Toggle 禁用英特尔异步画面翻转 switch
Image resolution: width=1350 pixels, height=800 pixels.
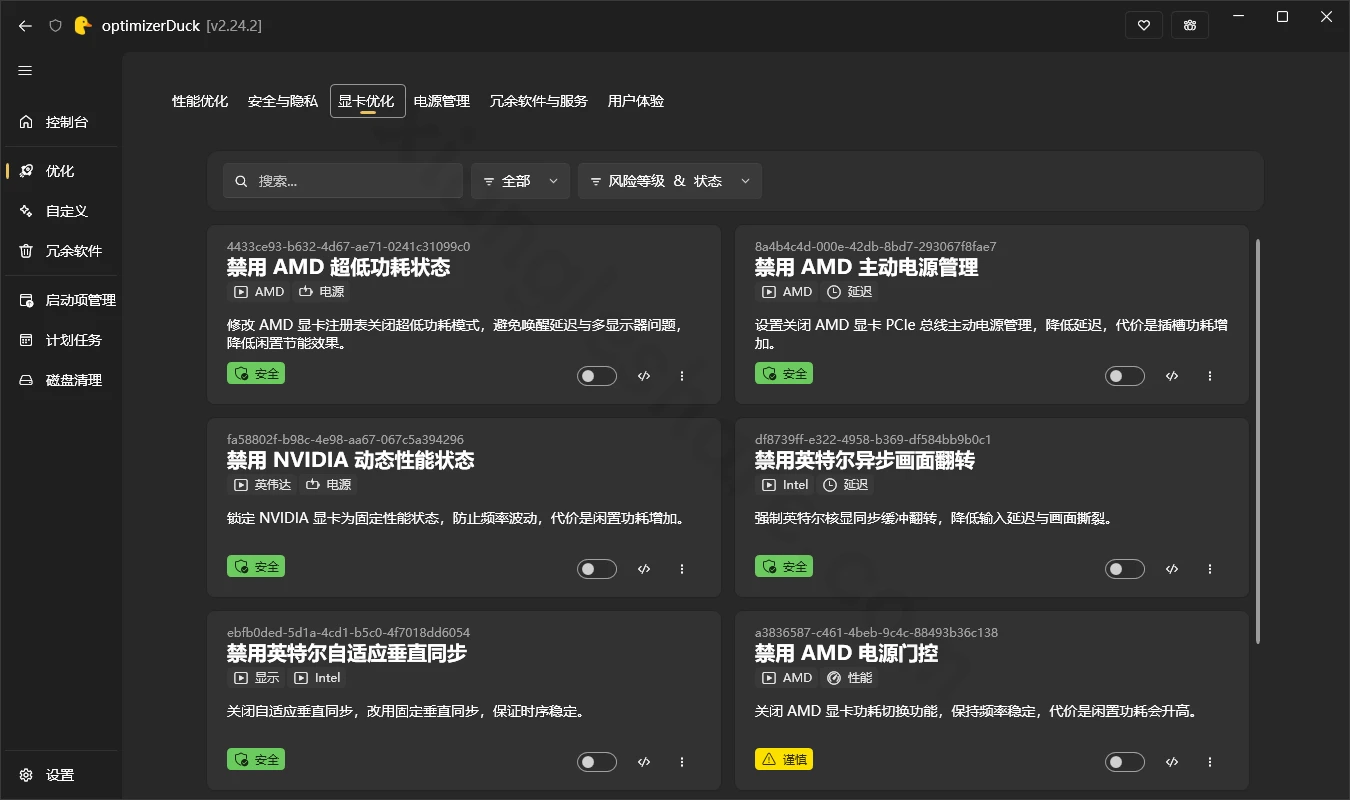[1125, 569]
